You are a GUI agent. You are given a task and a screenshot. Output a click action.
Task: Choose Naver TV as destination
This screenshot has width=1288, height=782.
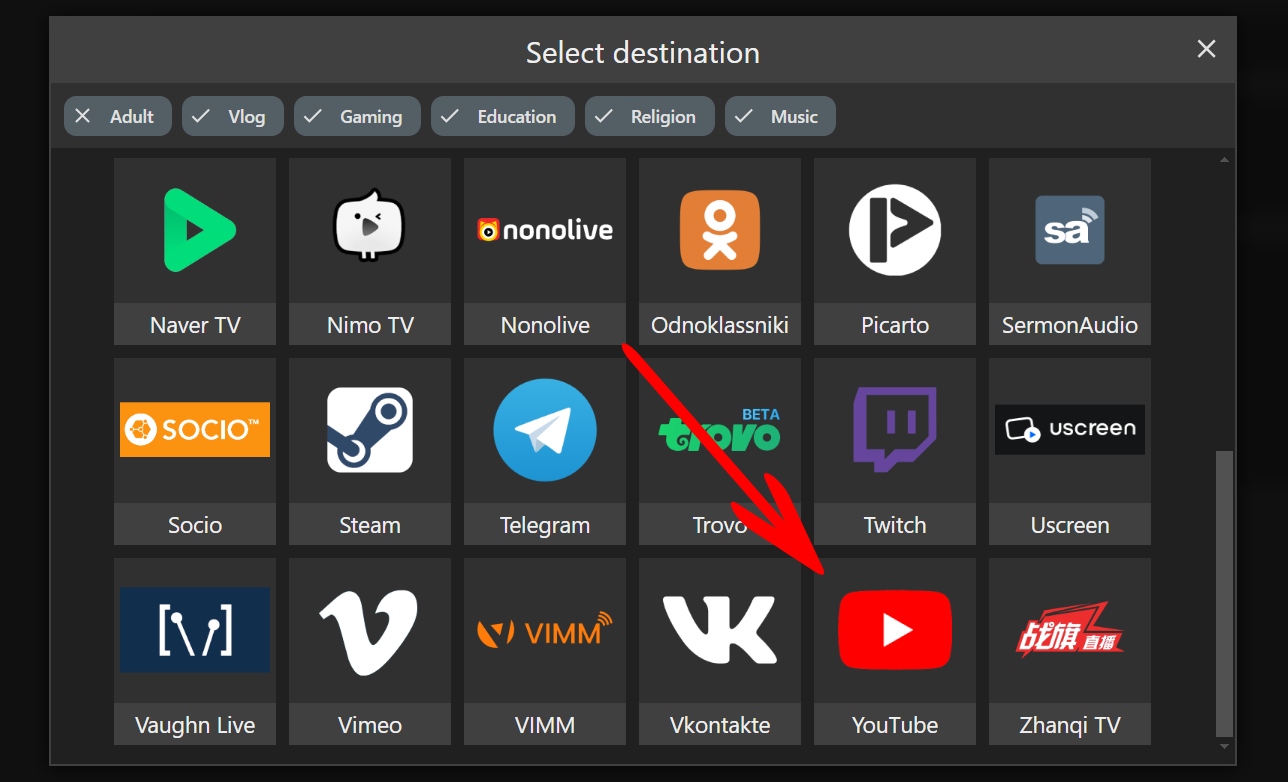tap(194, 252)
